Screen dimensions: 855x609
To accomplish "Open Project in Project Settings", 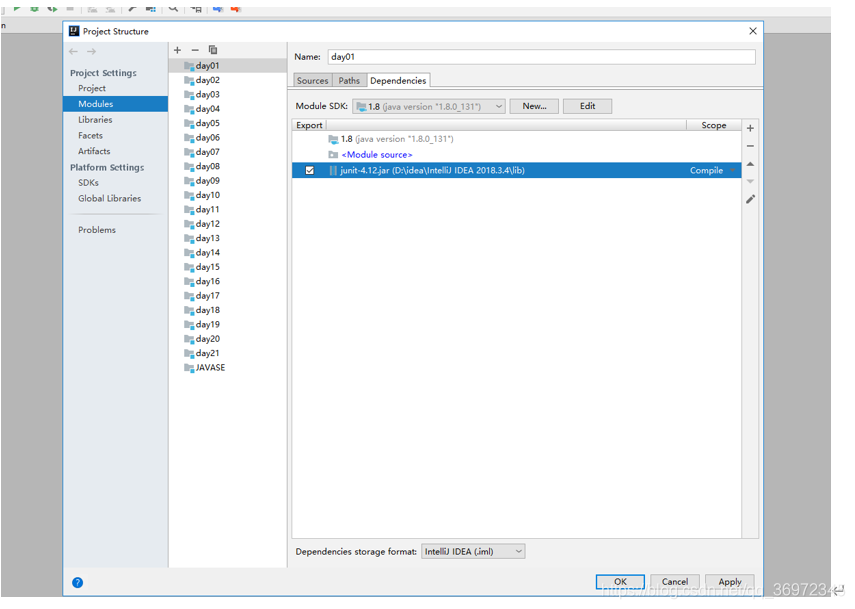I will 92,88.
